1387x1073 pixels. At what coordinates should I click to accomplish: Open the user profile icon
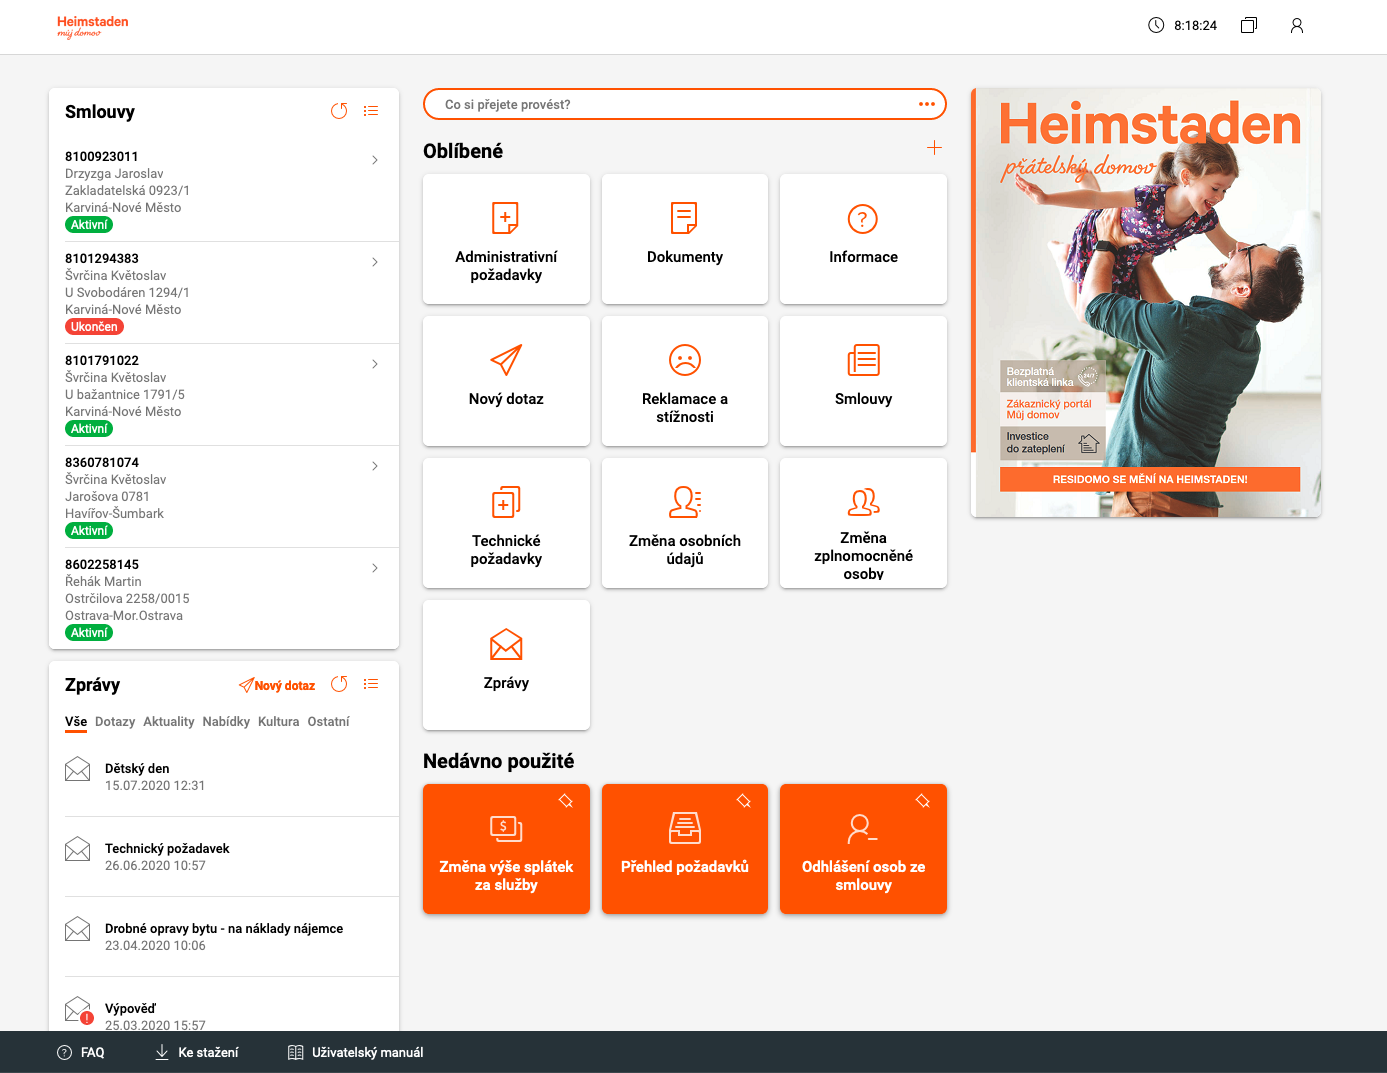click(x=1296, y=26)
